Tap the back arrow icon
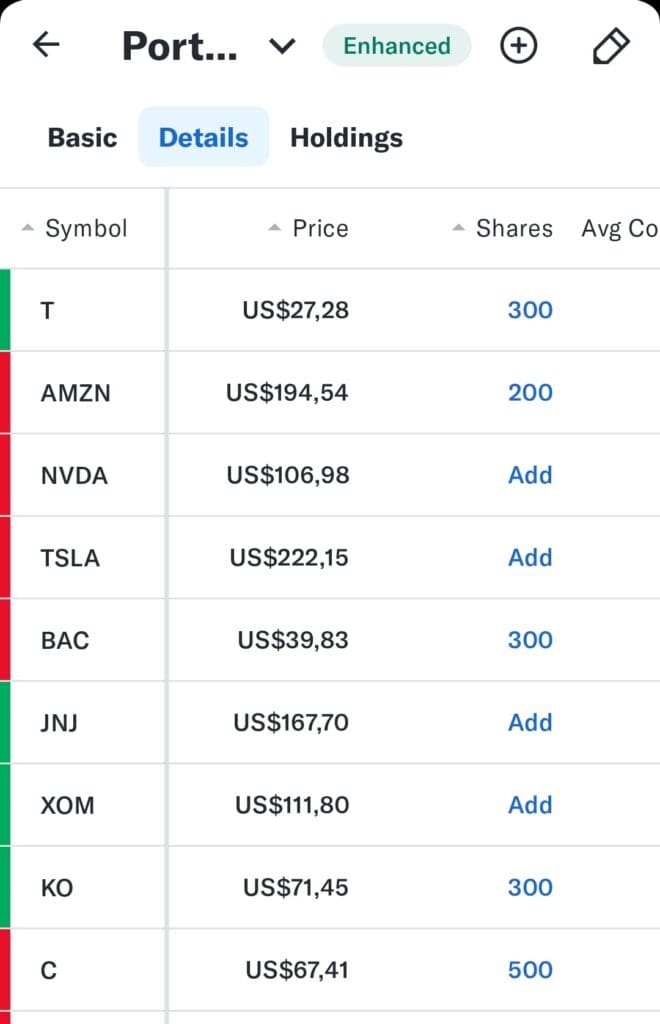 pos(46,45)
